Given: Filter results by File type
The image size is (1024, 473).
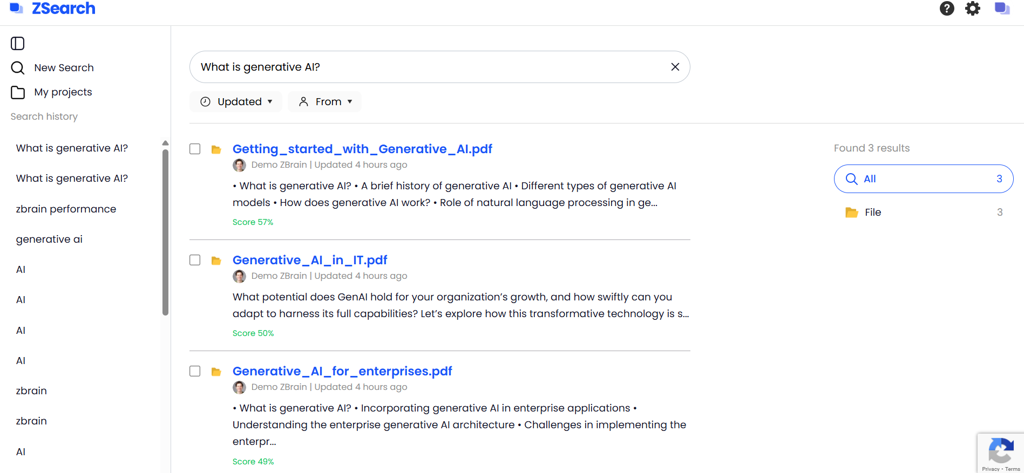Looking at the screenshot, I should [872, 212].
